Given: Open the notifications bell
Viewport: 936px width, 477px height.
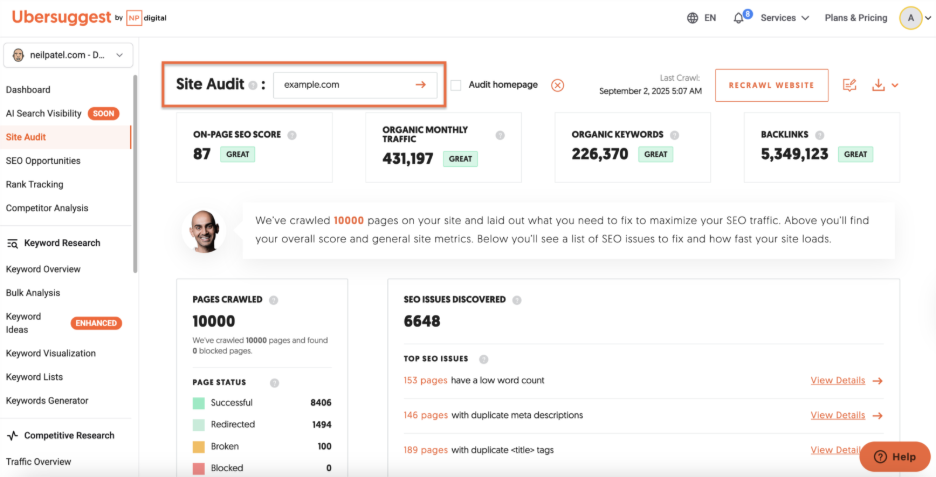Looking at the screenshot, I should coord(738,18).
